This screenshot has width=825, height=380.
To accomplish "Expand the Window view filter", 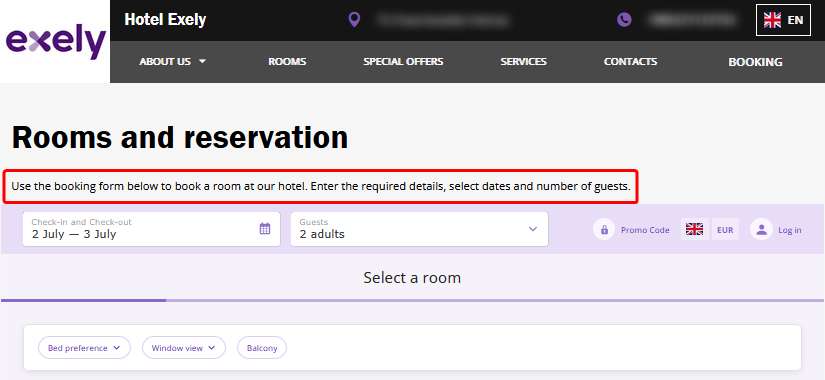I will [x=184, y=348].
